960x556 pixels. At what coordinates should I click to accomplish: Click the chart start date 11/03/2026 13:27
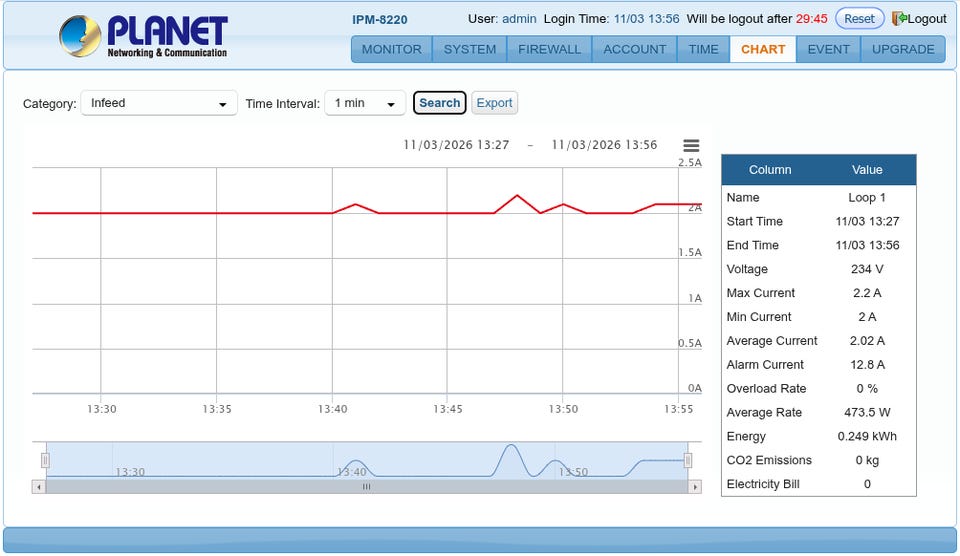point(456,145)
